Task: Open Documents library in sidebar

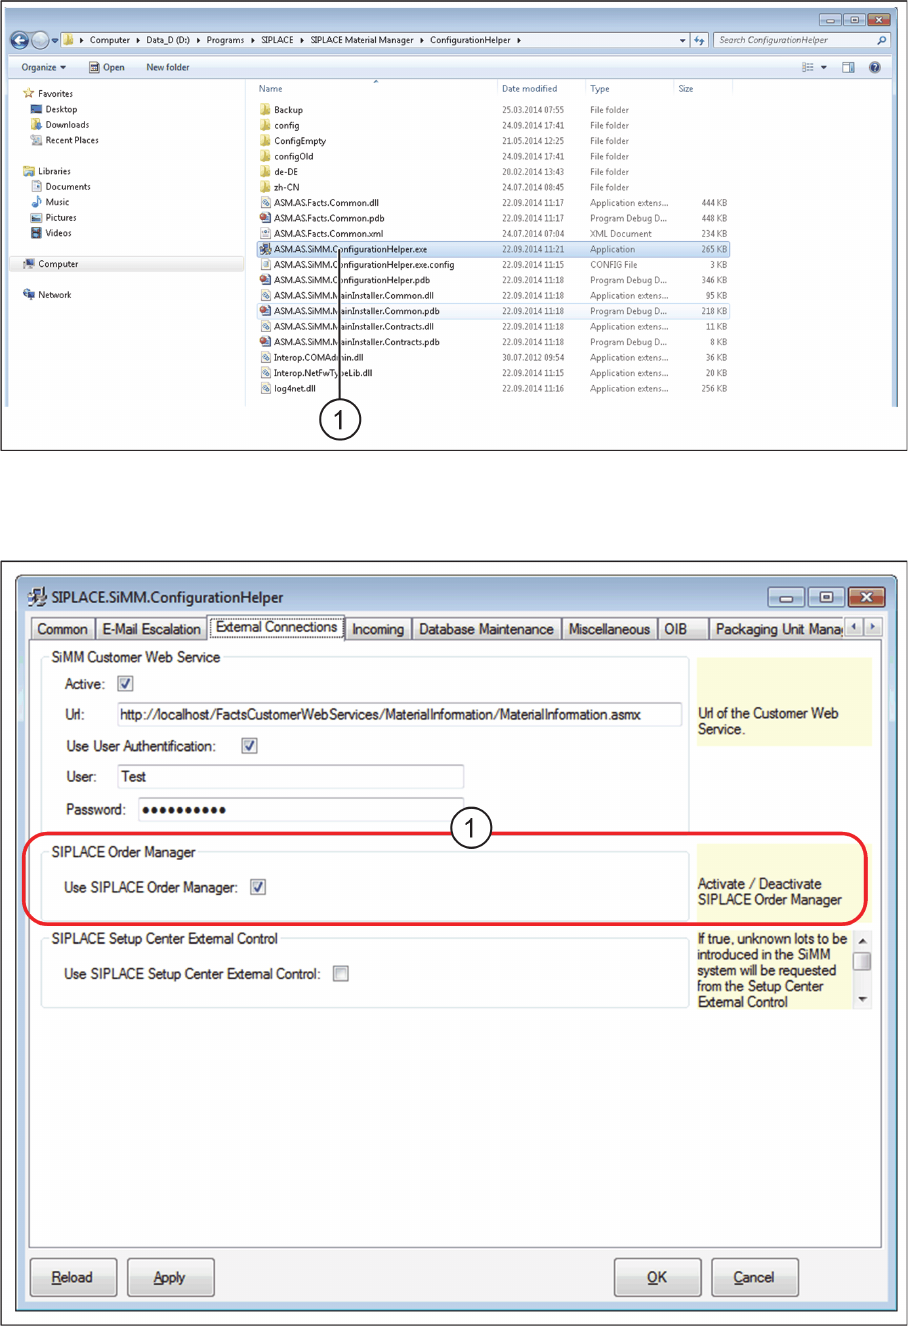Action: pyautogui.click(x=61, y=187)
